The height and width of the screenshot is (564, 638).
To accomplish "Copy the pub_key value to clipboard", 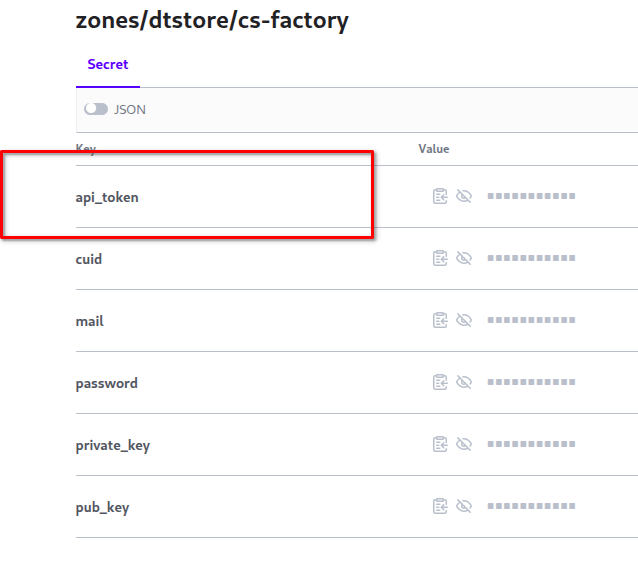I will pyautogui.click(x=440, y=506).
